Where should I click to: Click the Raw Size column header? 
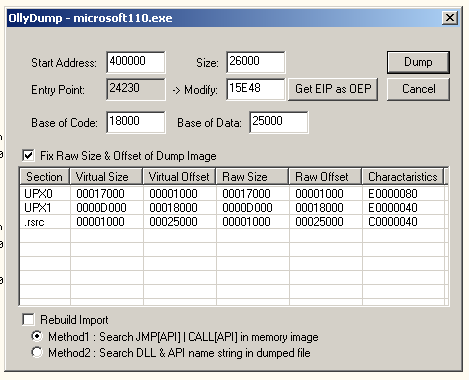pos(252,177)
